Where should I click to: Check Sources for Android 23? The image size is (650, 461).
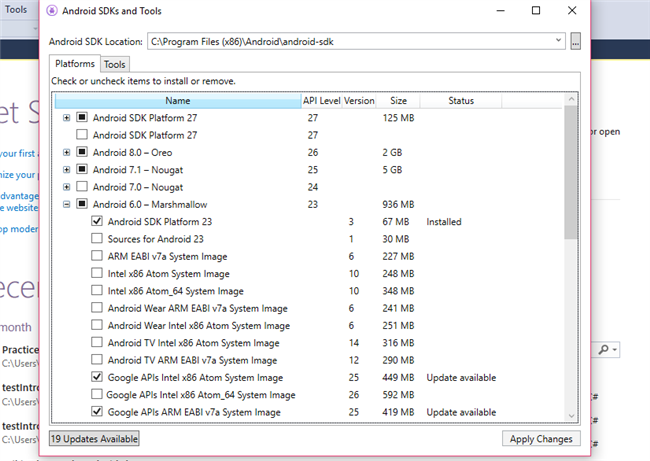pos(97,238)
